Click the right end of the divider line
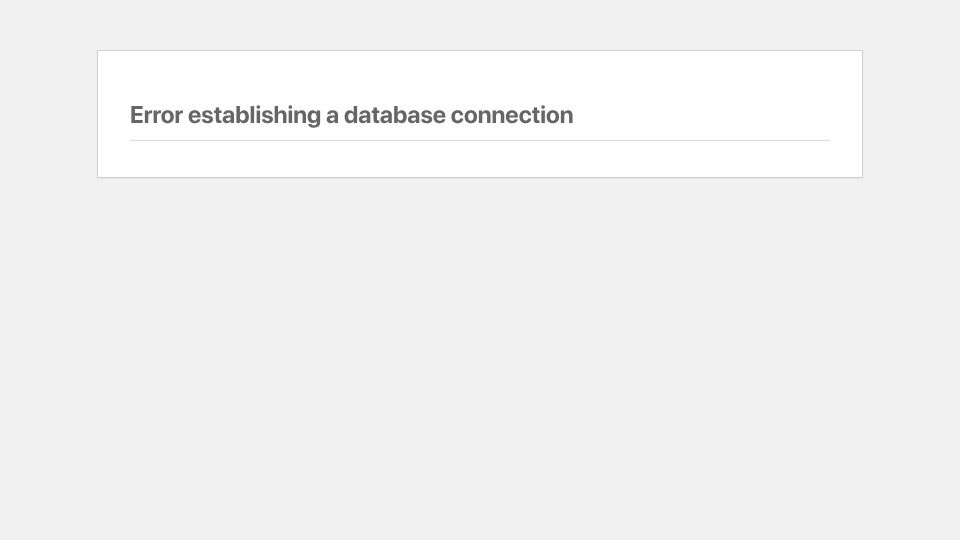The width and height of the screenshot is (960, 540). [x=827, y=140]
